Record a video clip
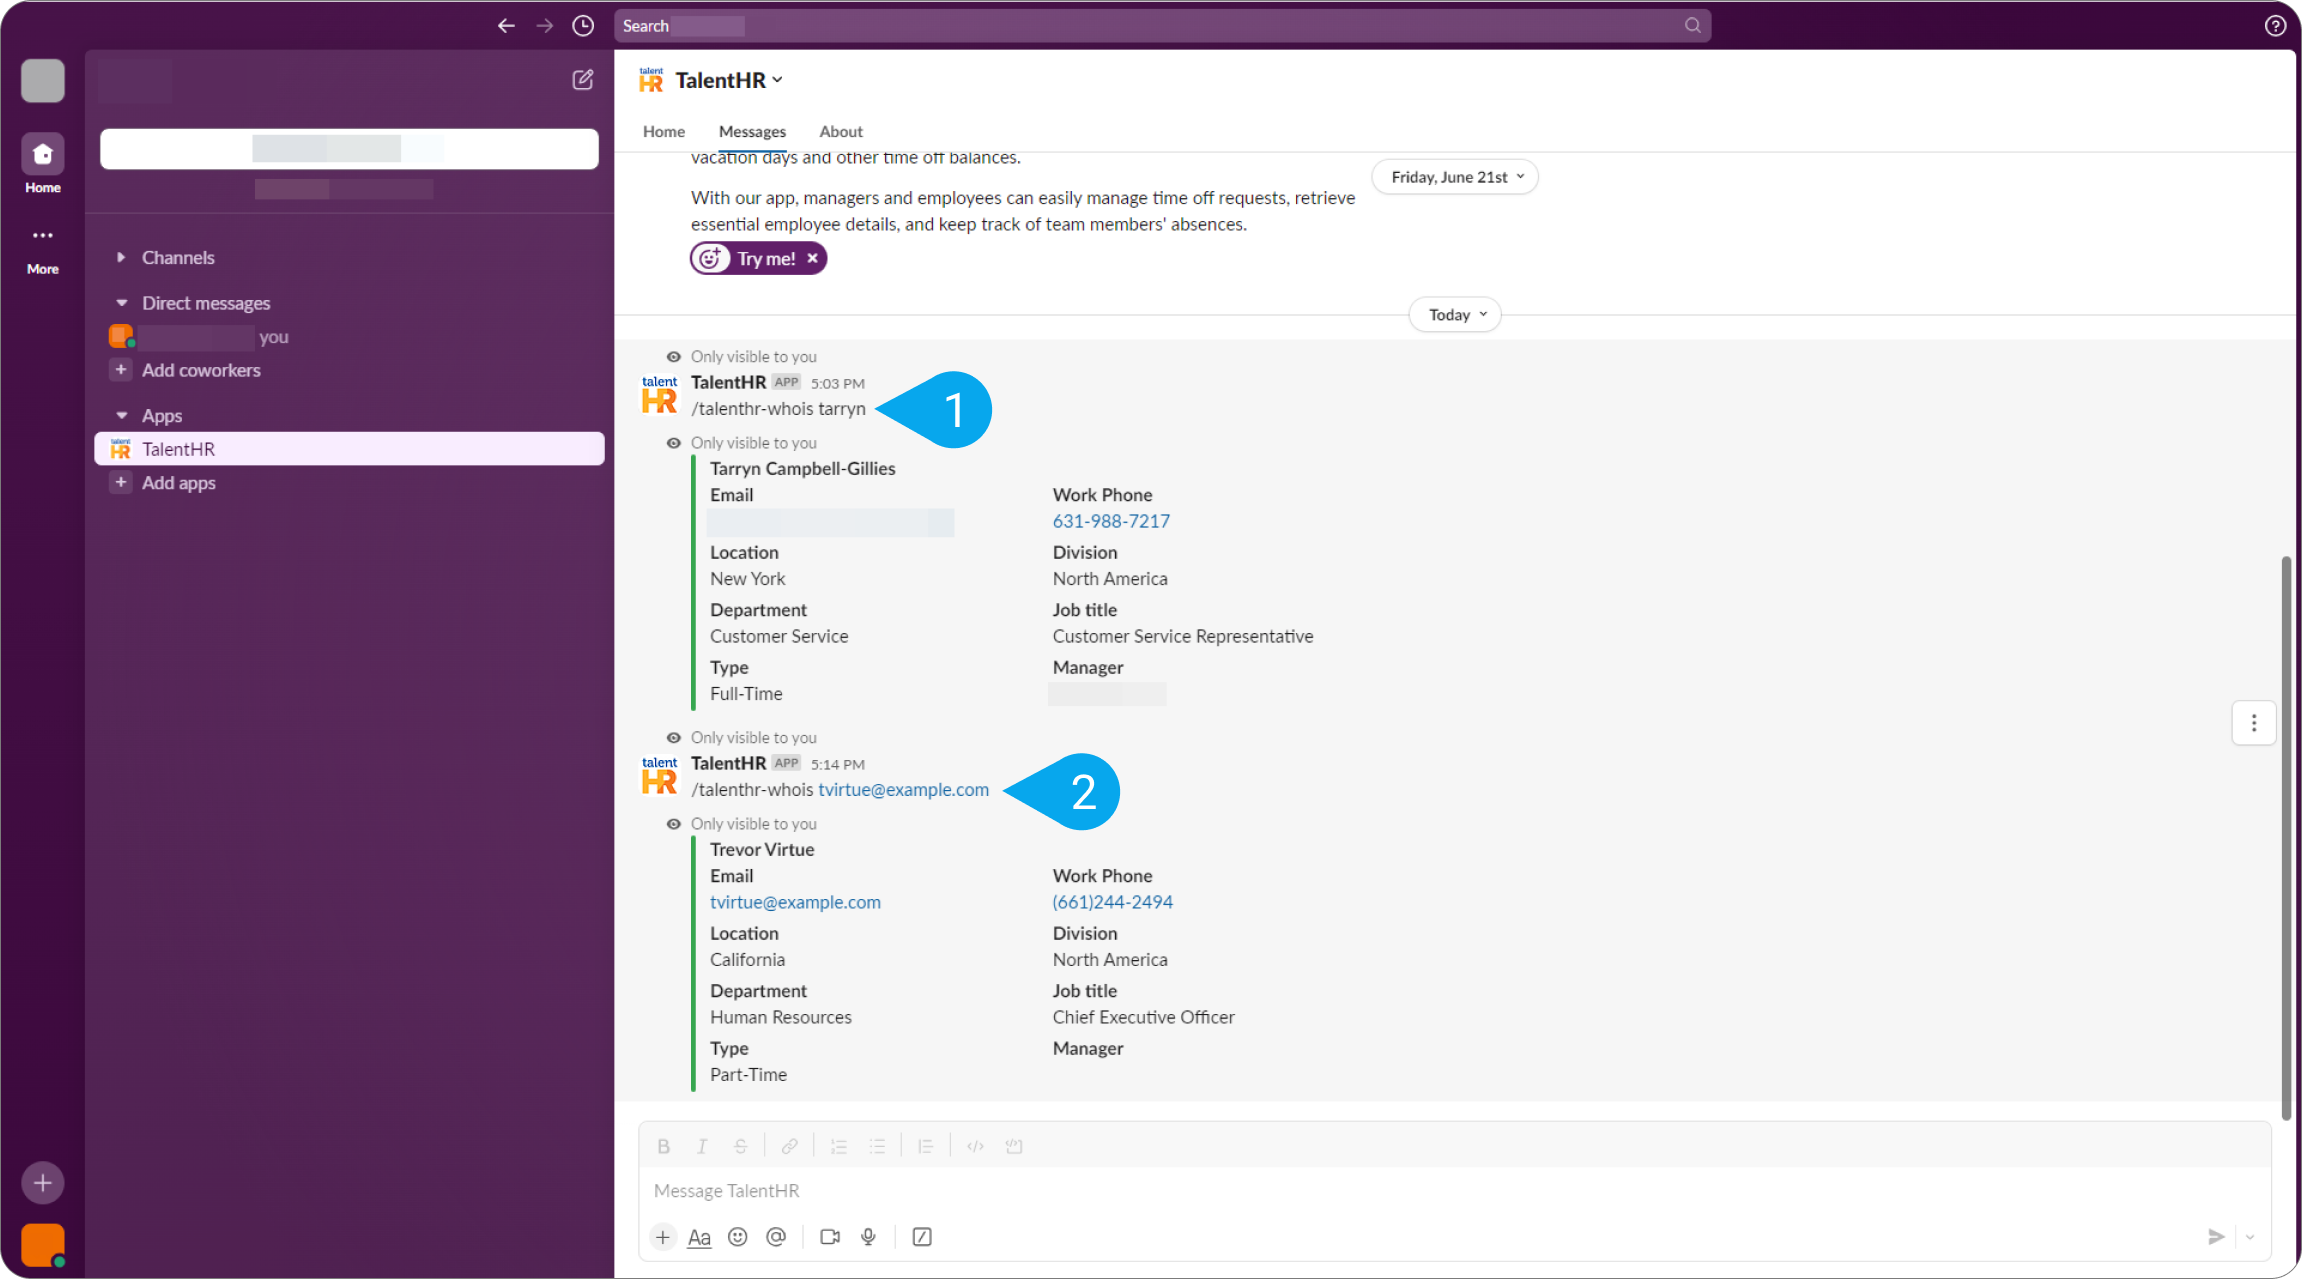This screenshot has width=2302, height=1279. coord(830,1237)
